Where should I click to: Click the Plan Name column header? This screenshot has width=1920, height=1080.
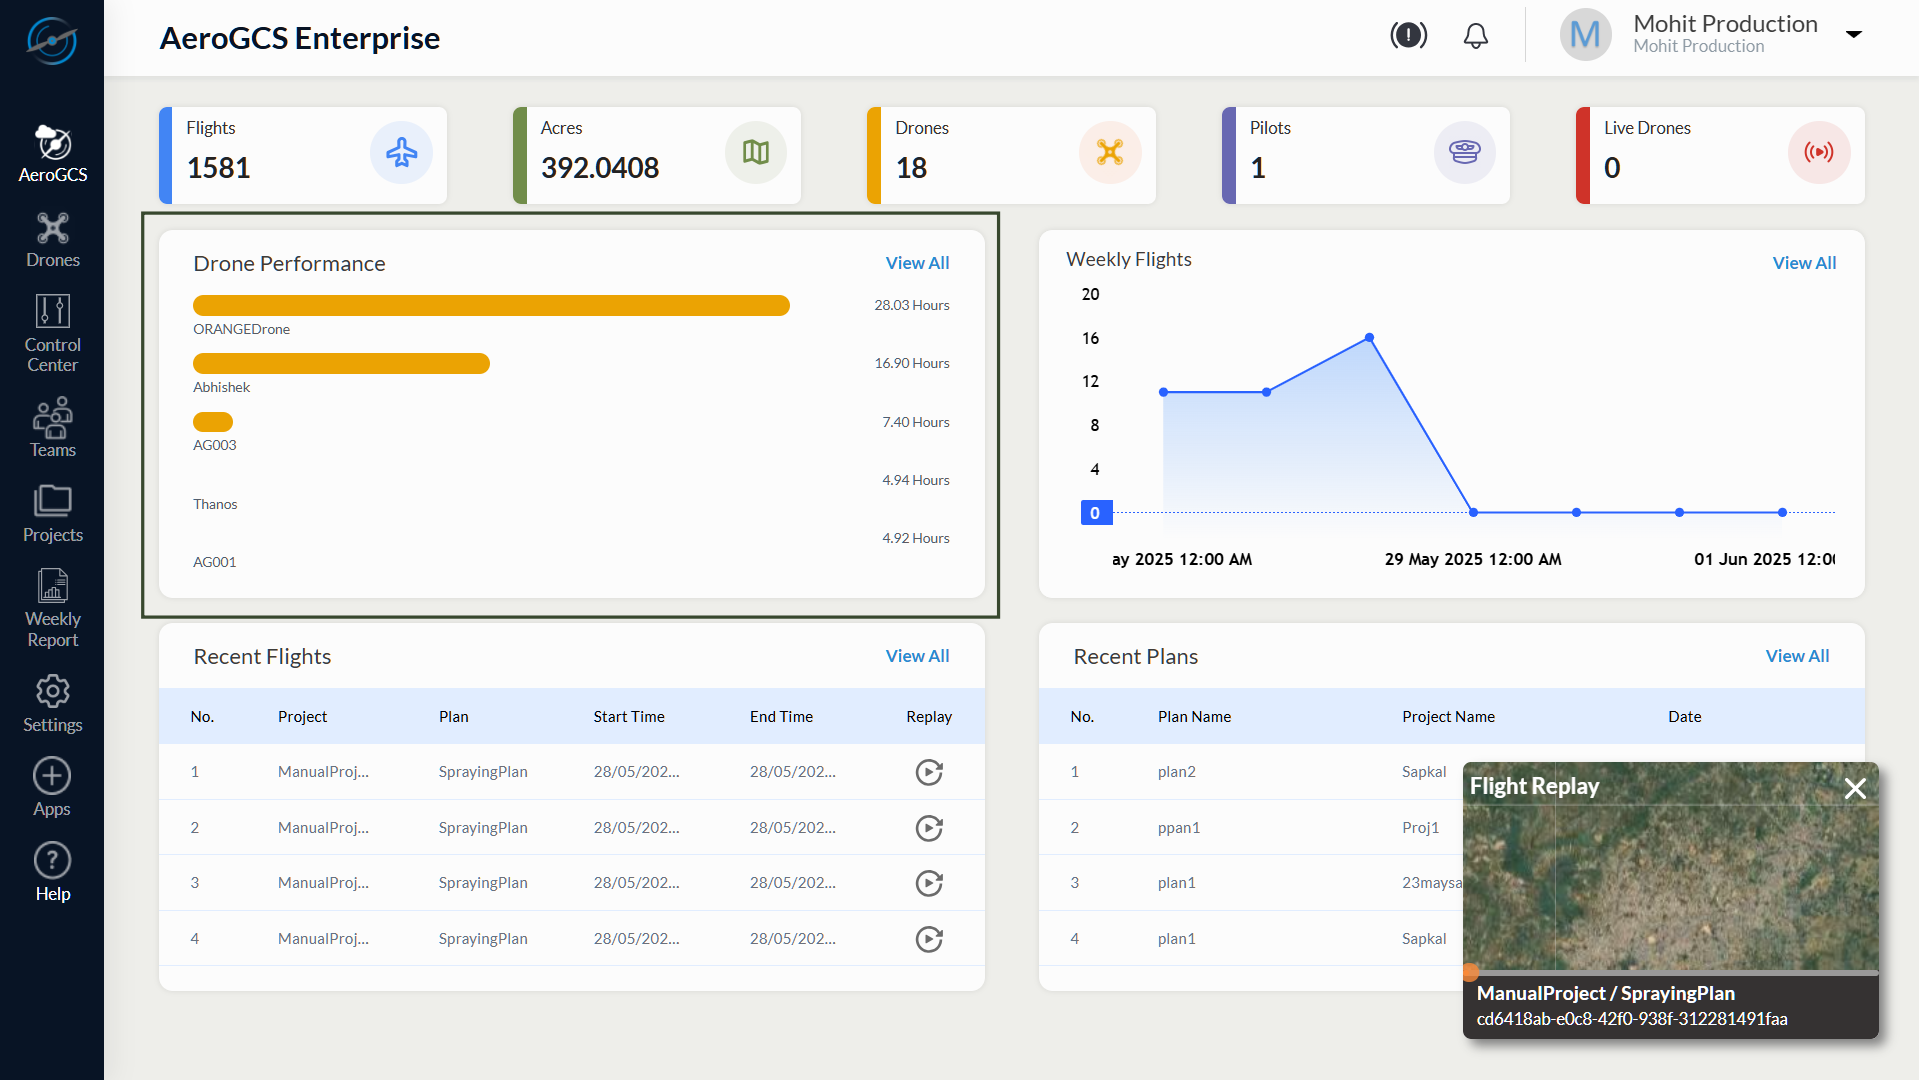[x=1194, y=717]
